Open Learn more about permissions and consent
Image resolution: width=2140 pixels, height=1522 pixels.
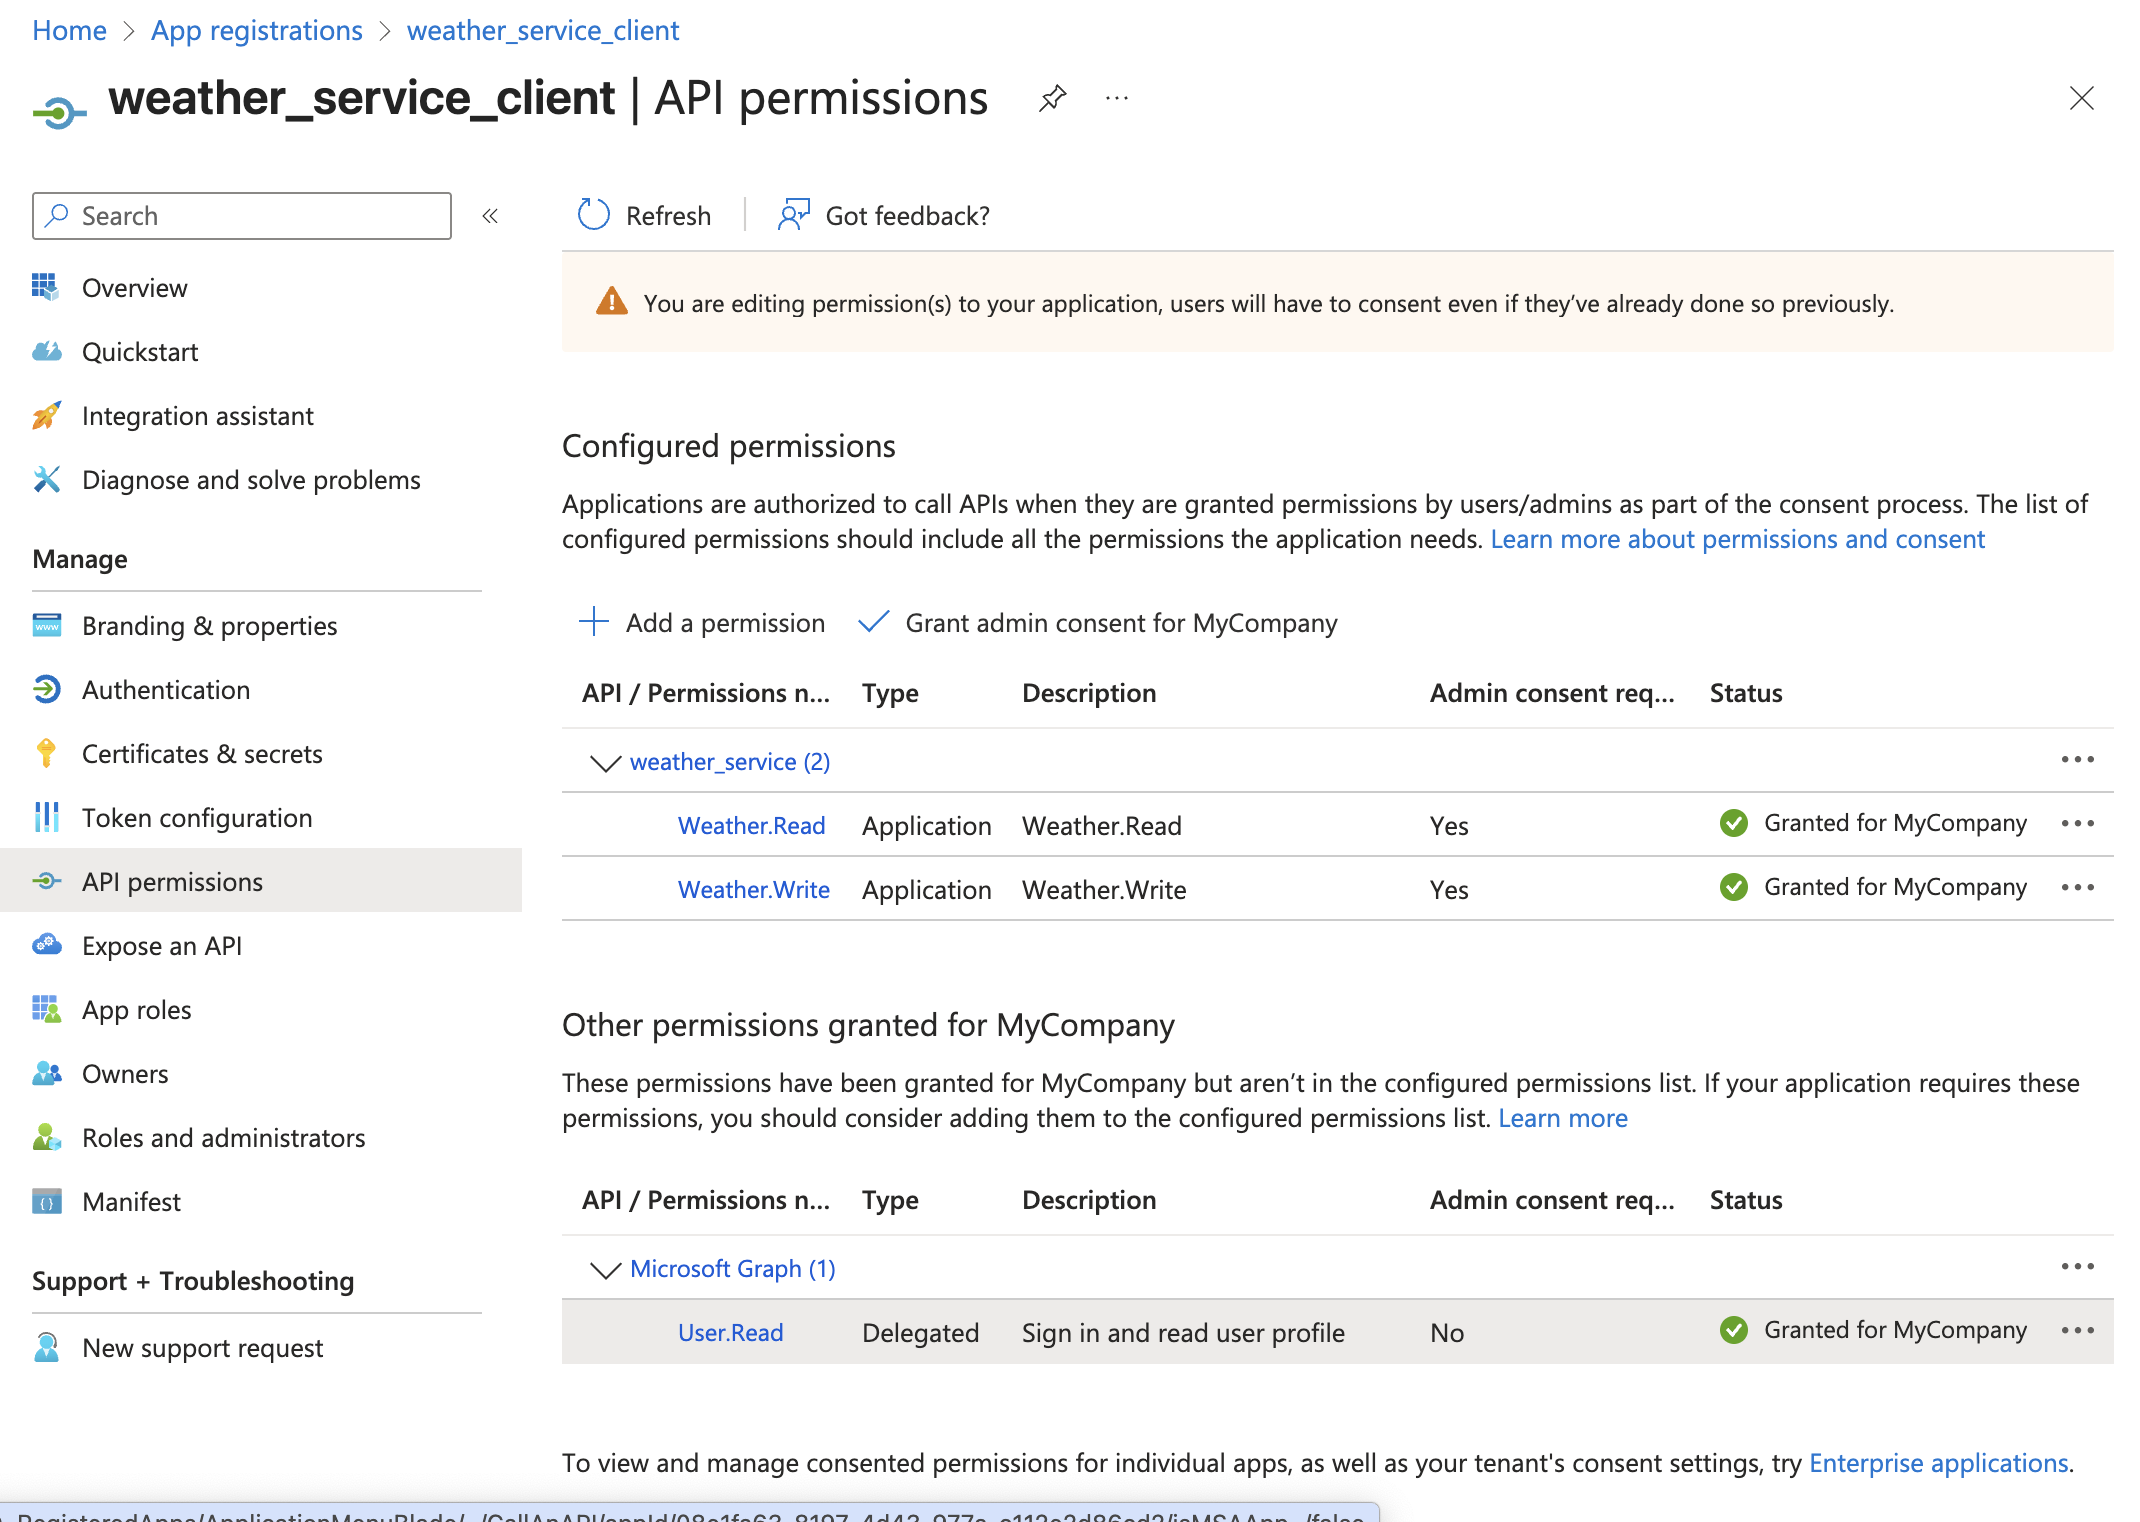(x=1737, y=539)
